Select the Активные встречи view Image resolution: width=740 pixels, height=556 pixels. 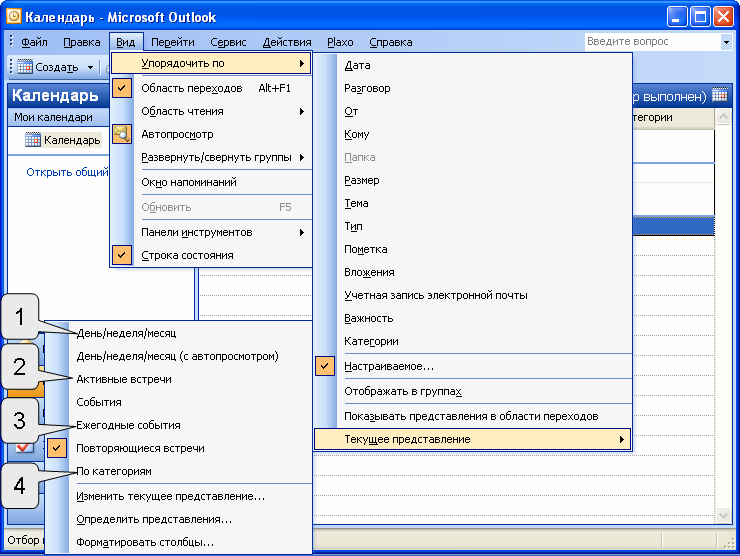[179, 379]
